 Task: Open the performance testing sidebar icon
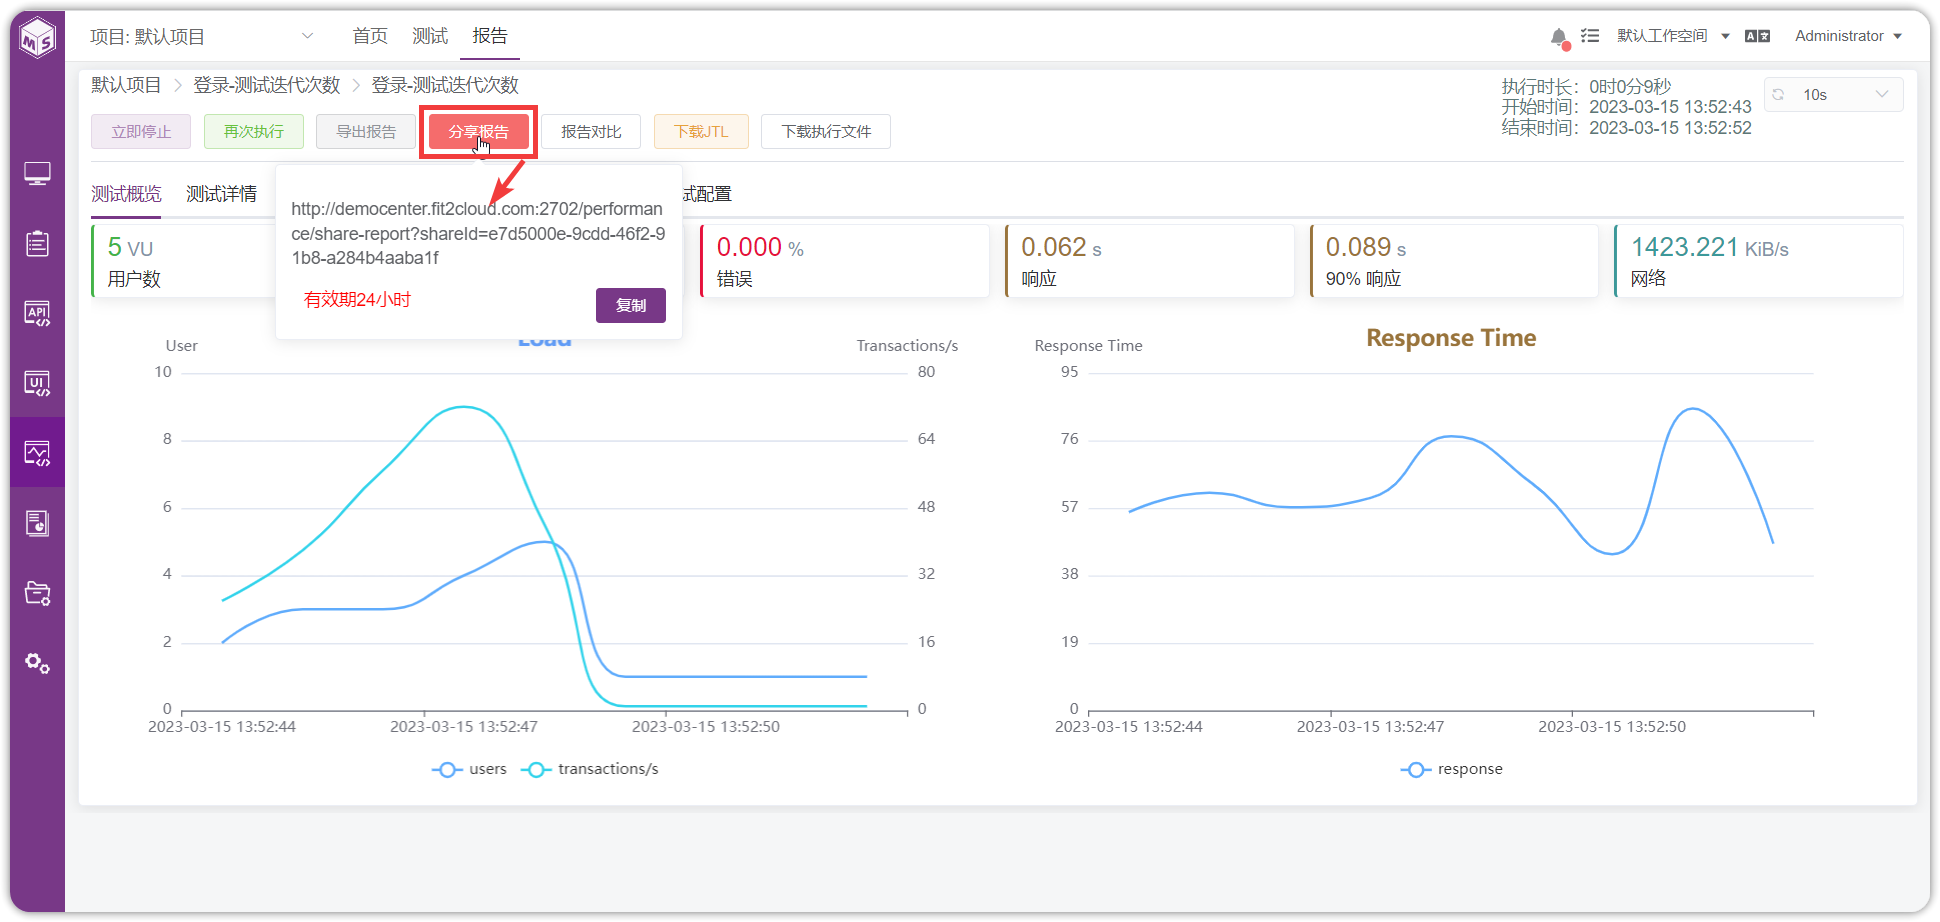tap(37, 453)
